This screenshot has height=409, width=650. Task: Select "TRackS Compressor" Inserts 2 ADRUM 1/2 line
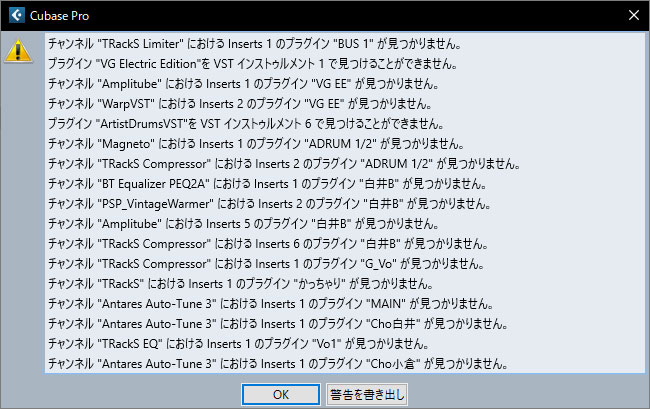[x=284, y=164]
